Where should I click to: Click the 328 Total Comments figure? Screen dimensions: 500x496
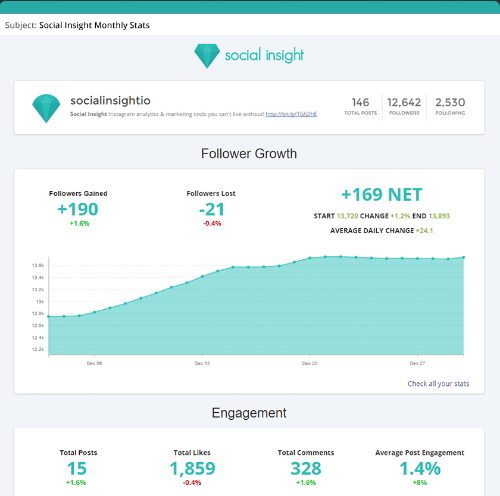click(x=306, y=468)
